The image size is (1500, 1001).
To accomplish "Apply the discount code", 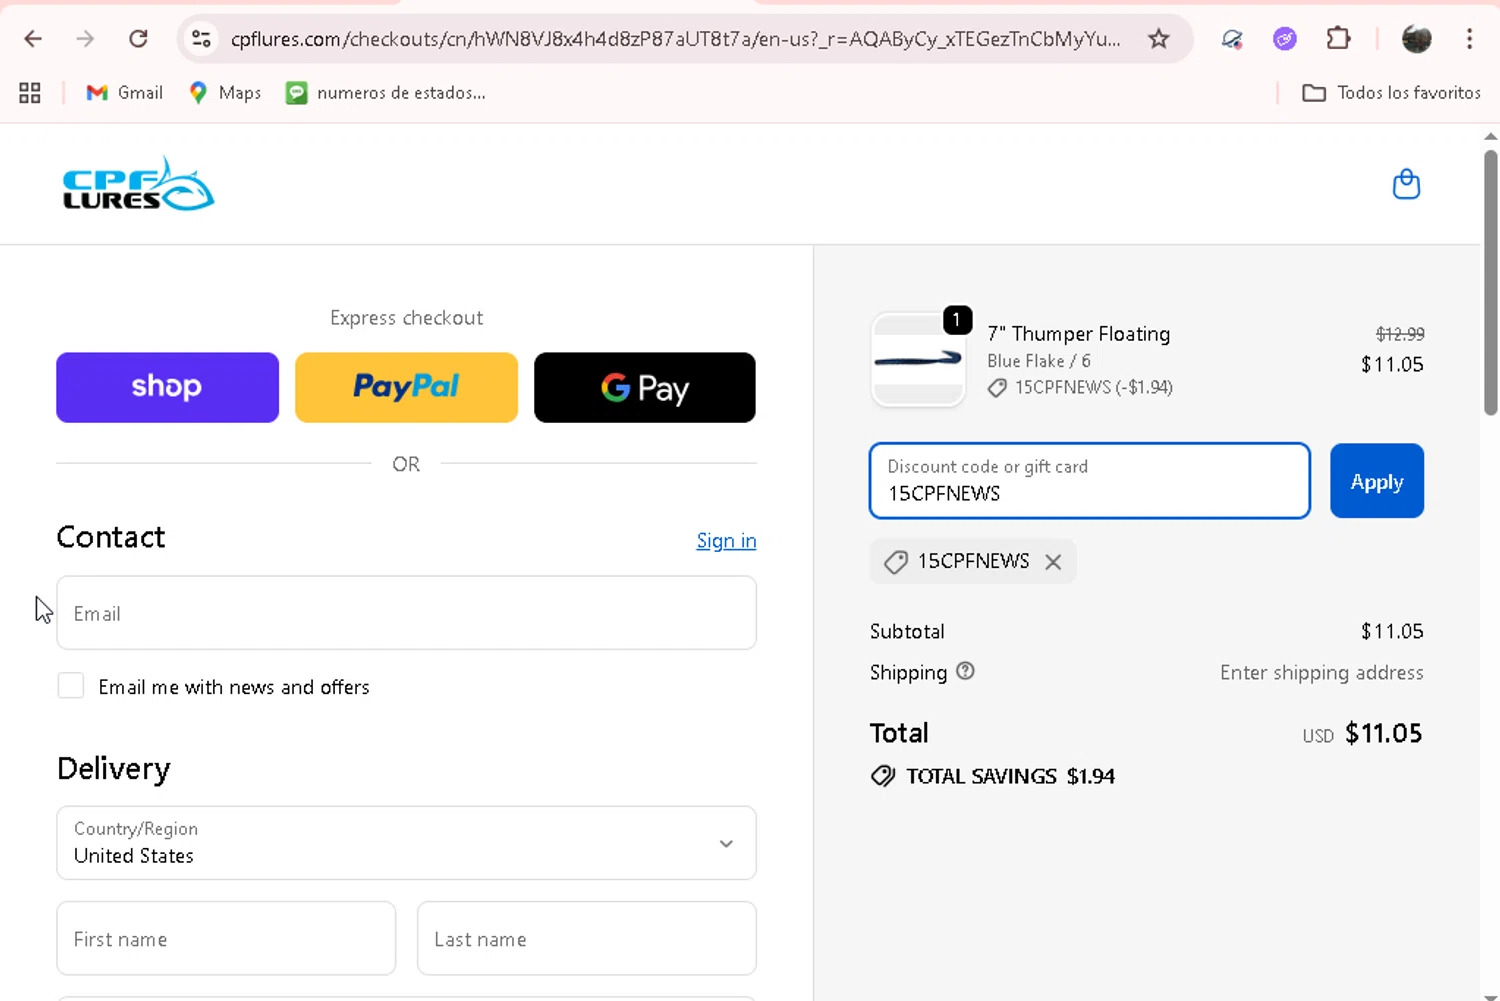I will tap(1377, 481).
